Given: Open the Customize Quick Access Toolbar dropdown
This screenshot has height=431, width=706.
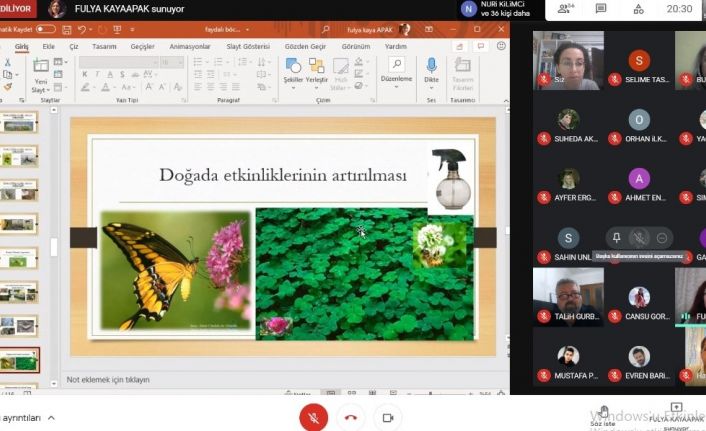Looking at the screenshot, I should [x=132, y=30].
